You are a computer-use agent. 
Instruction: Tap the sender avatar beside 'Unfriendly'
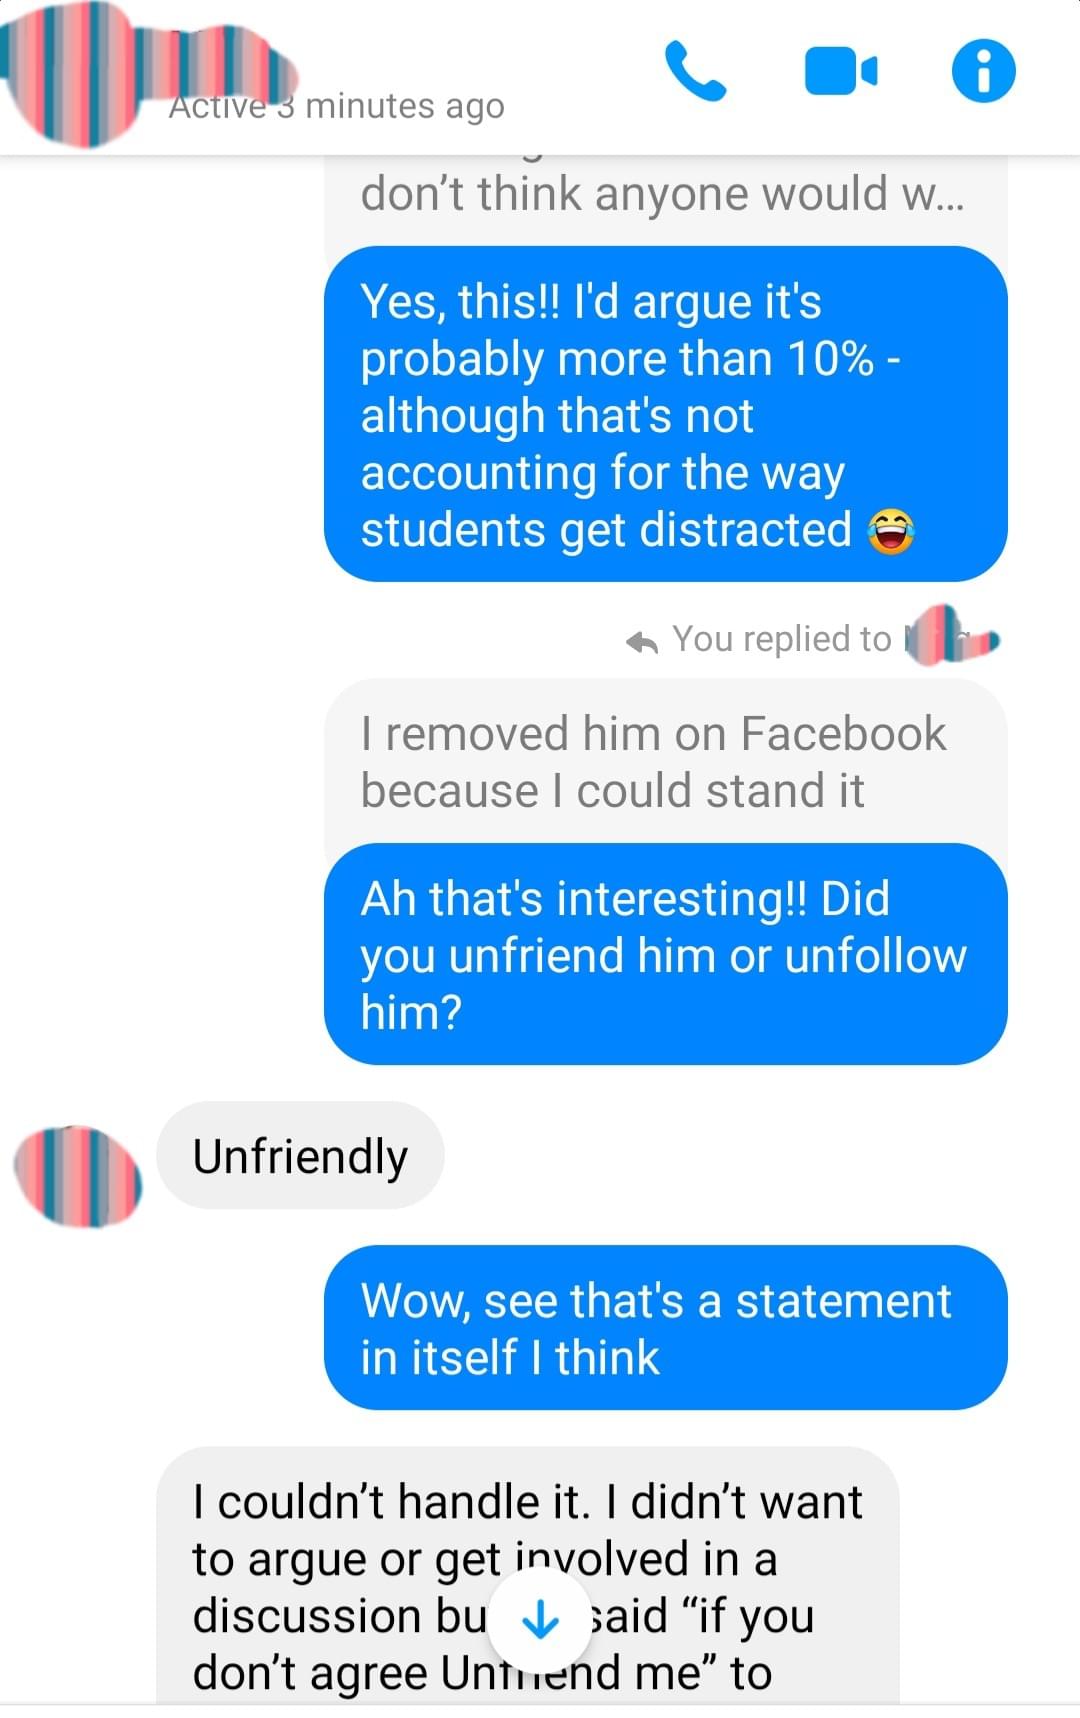tap(77, 1175)
